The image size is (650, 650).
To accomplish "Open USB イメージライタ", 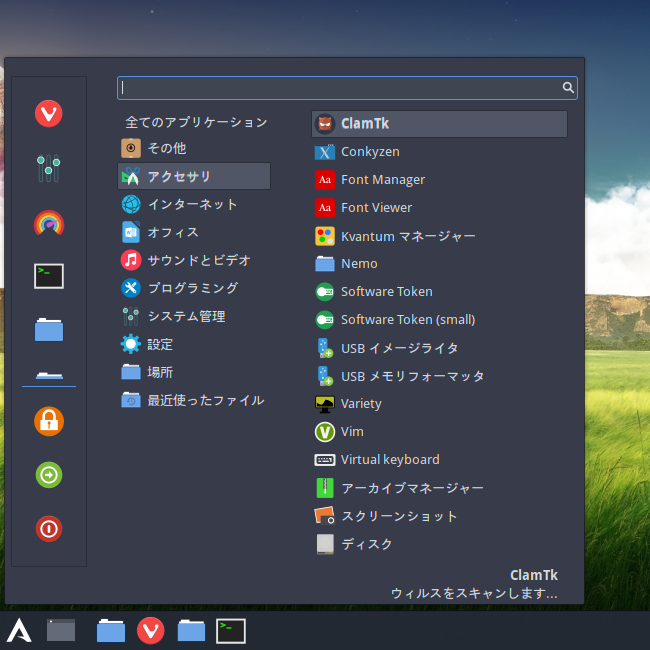I will tap(439, 348).
